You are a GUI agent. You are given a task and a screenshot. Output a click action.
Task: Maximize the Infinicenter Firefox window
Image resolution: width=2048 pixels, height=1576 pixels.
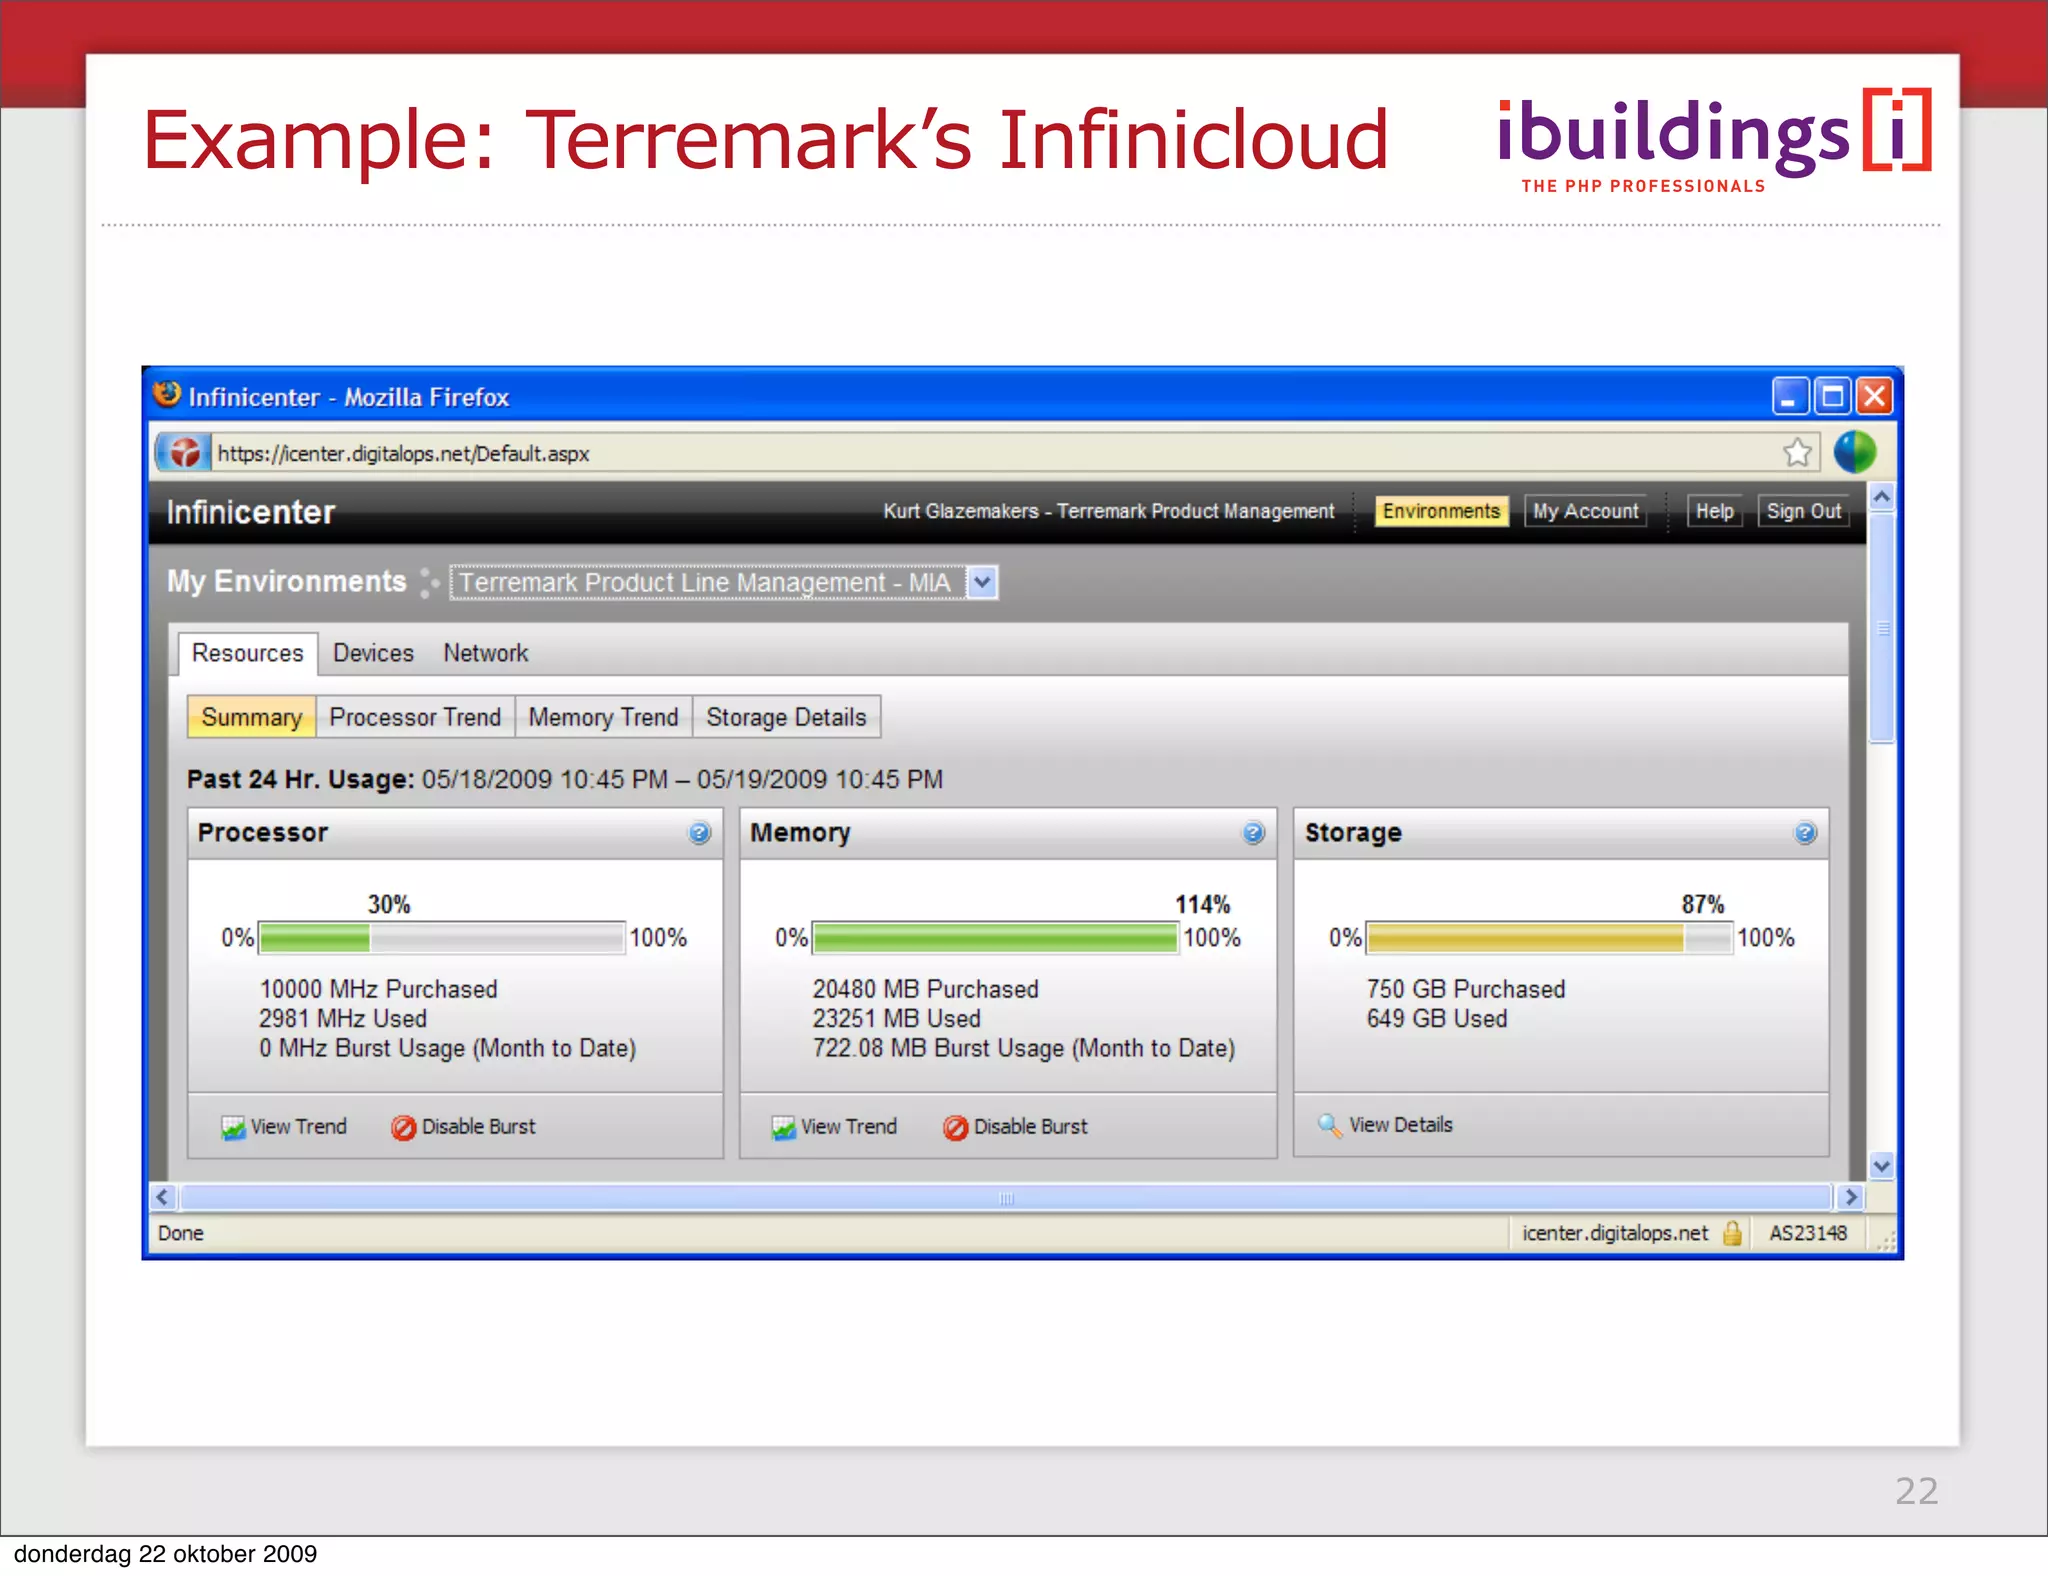click(1832, 397)
